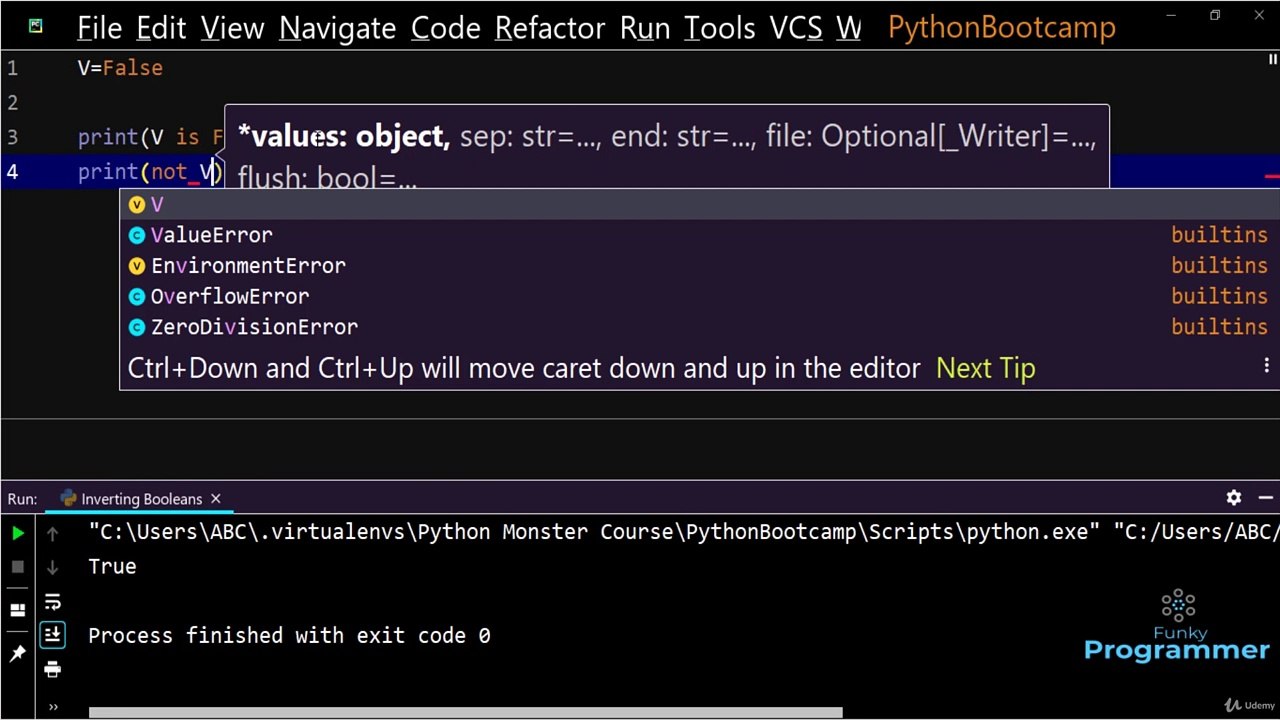Click class icon beside OverflowError

tap(137, 296)
